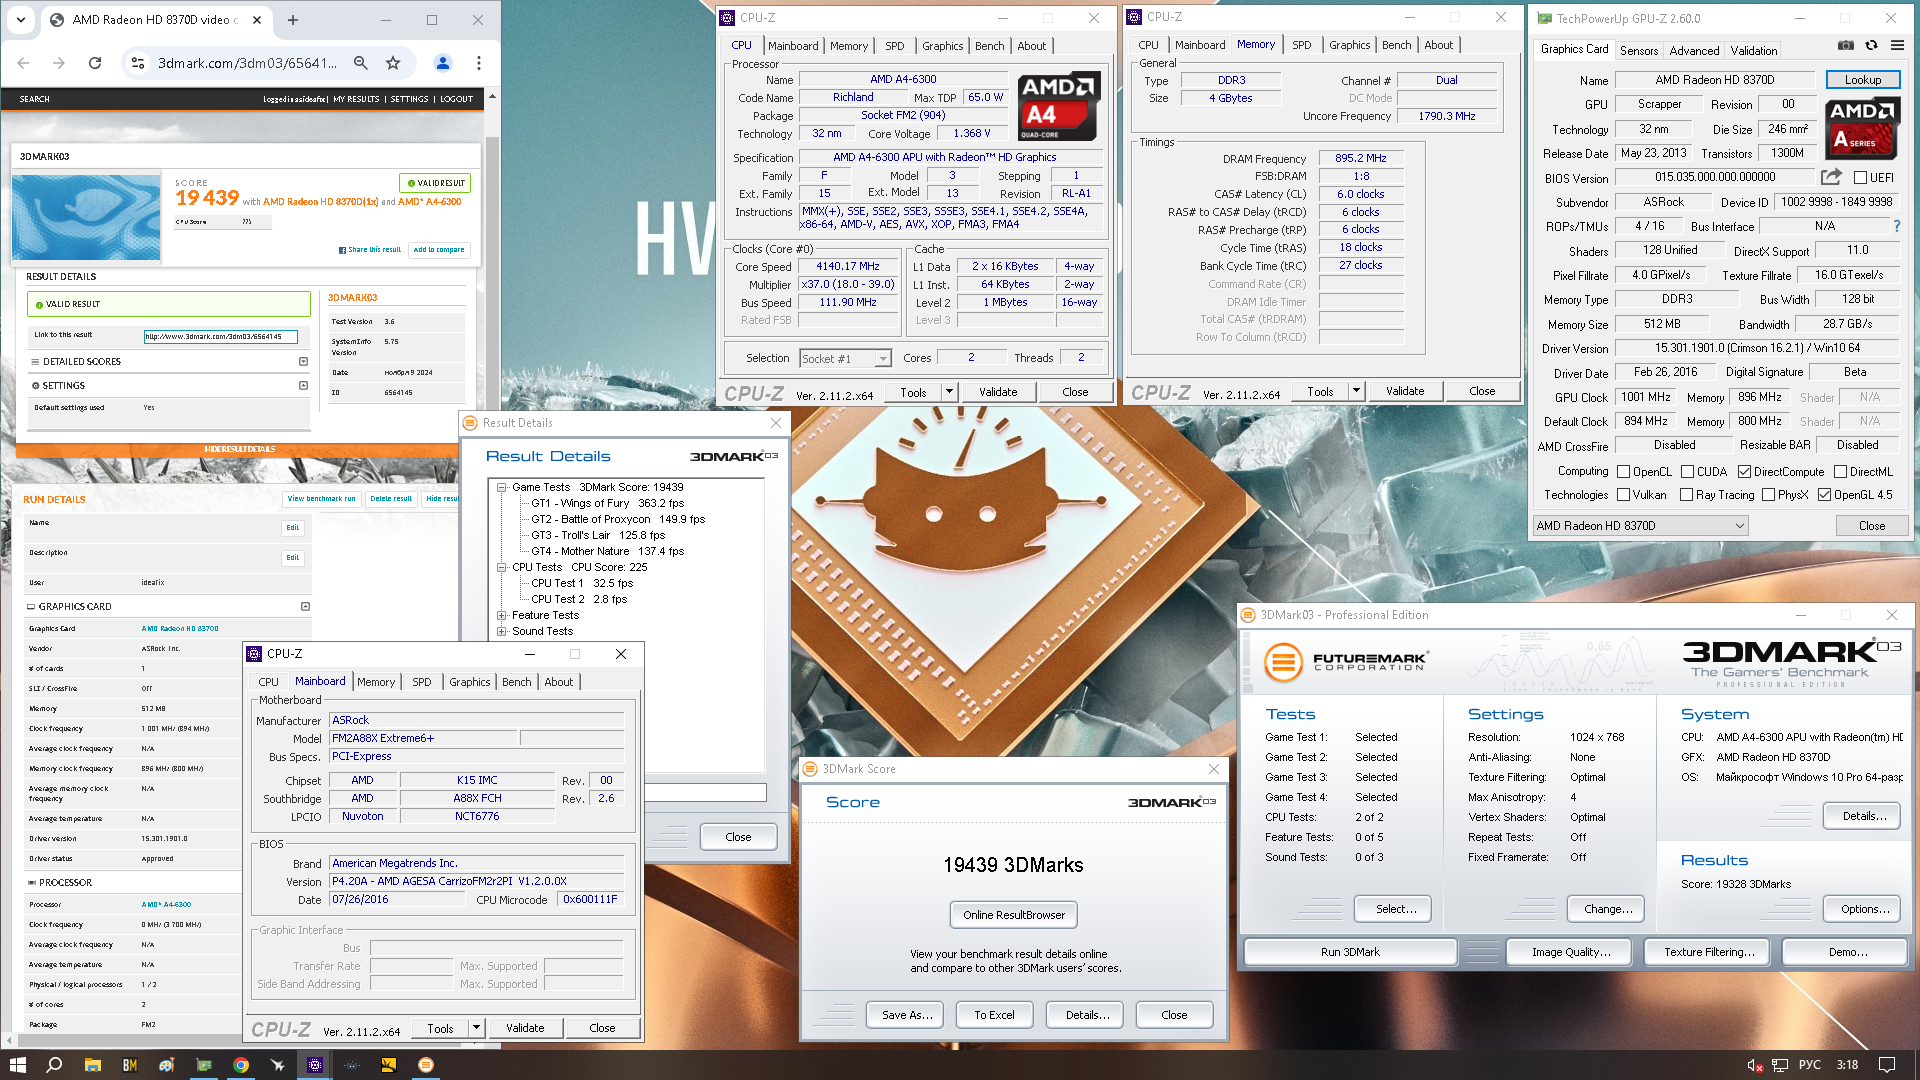Collapse the CPU Tests tree node
1920x1080 pixels.
(x=502, y=568)
